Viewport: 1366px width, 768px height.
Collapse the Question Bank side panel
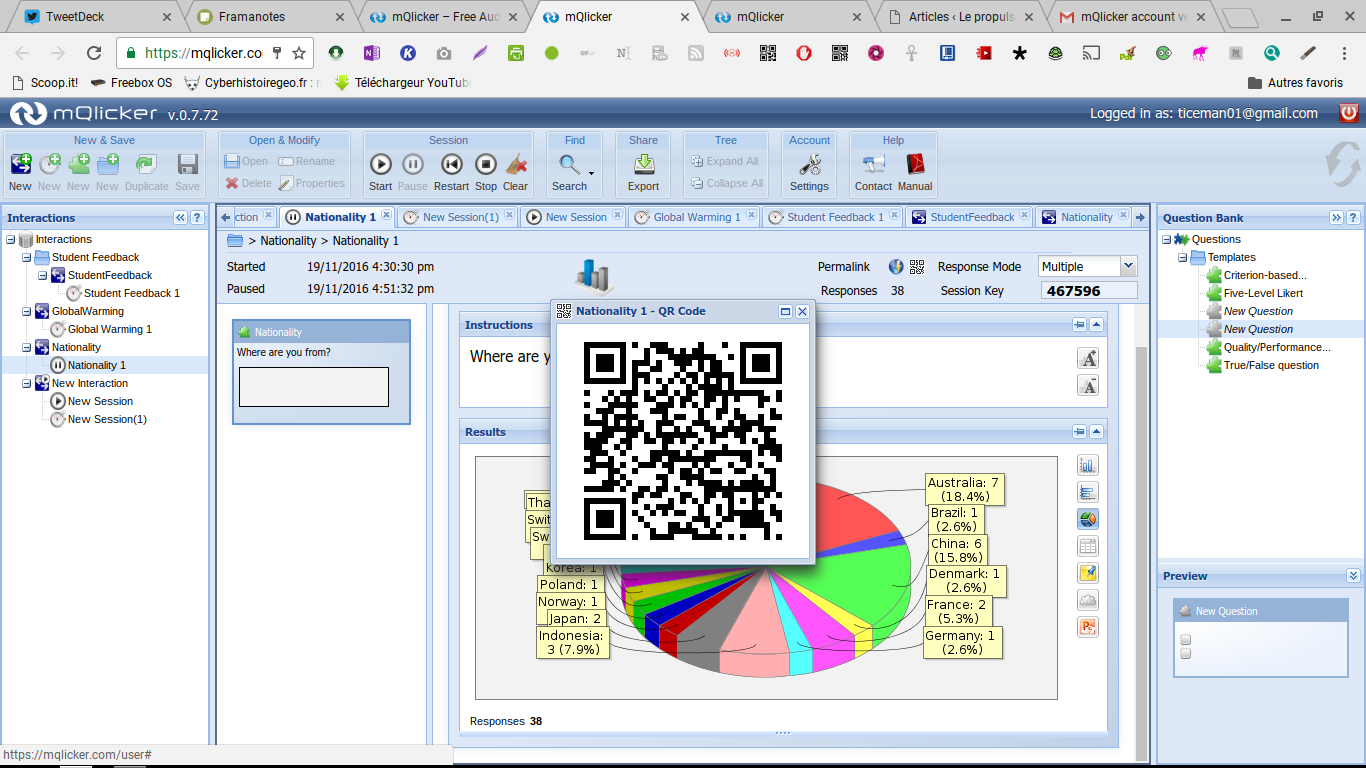coord(1336,218)
